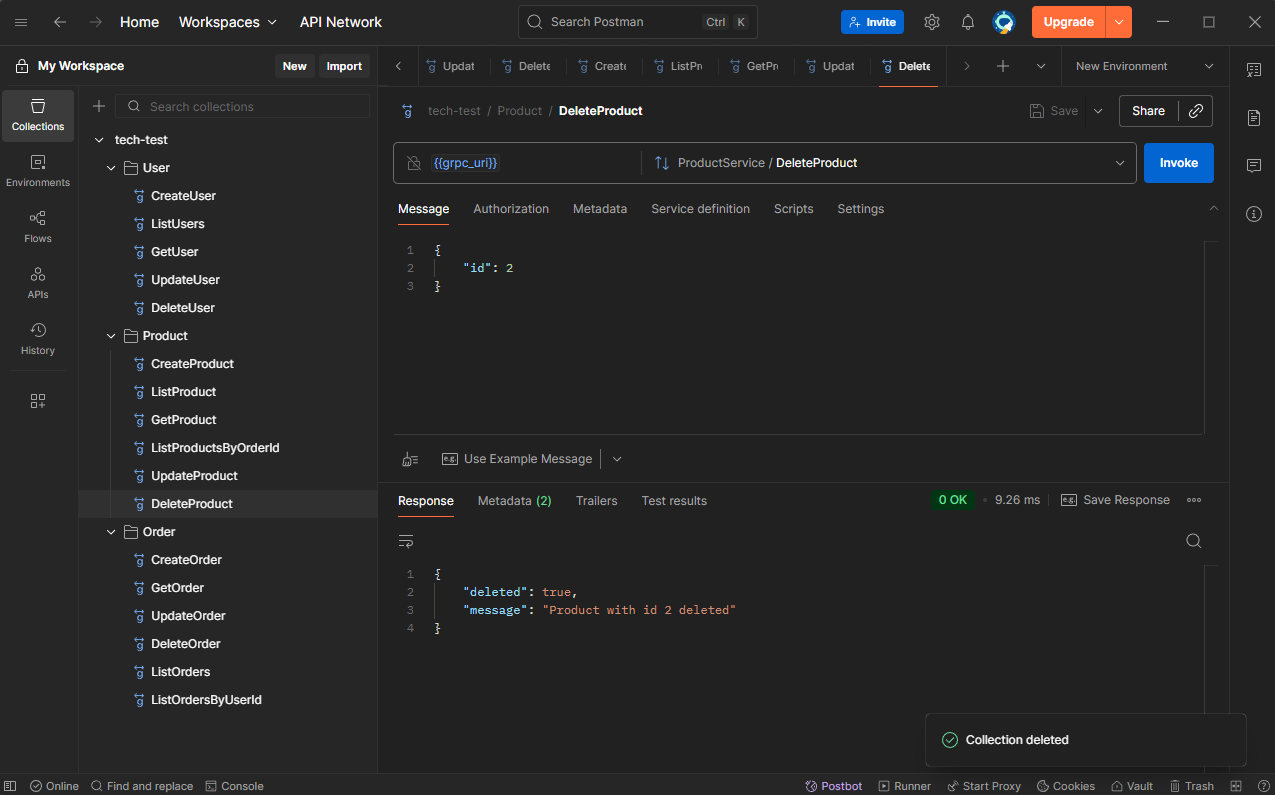
Task: Switch to the Service definition tab
Action: tap(700, 209)
